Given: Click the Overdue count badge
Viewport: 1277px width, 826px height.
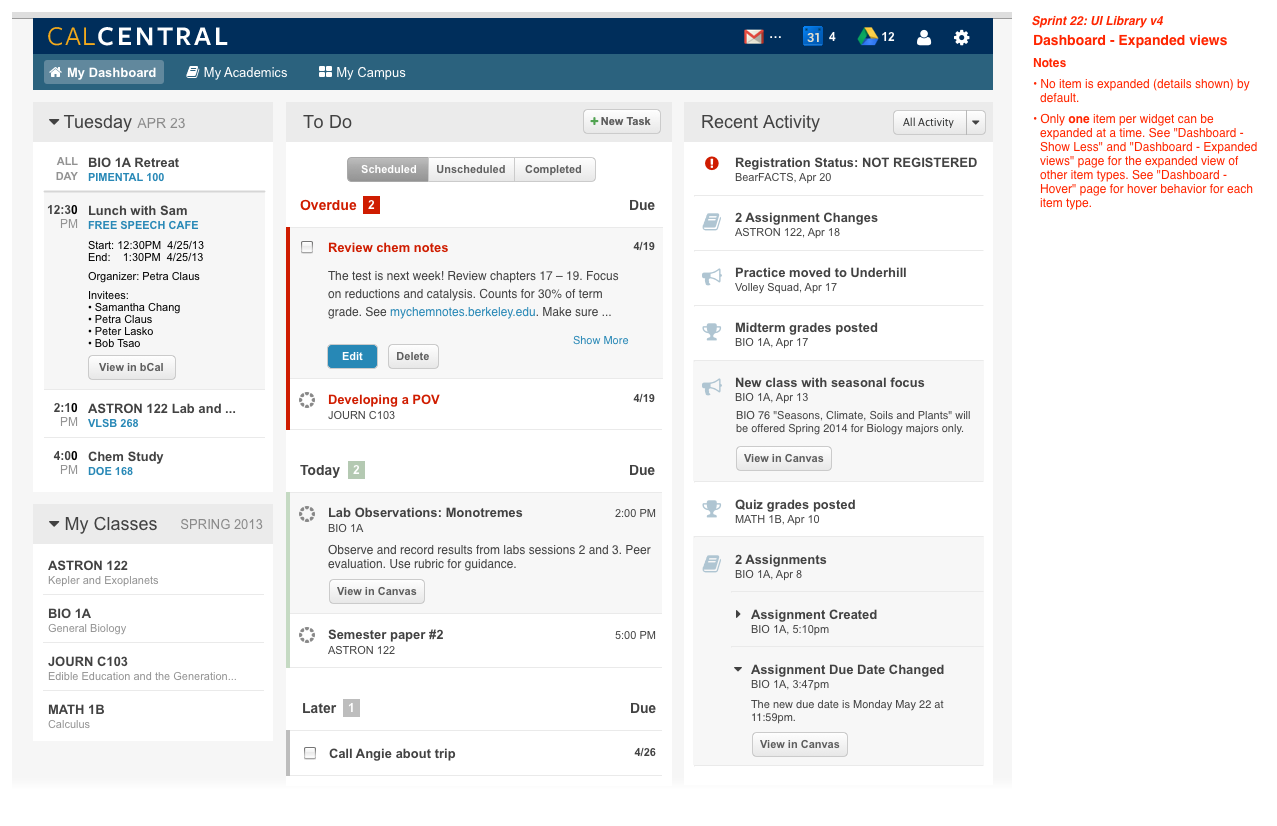Looking at the screenshot, I should [x=371, y=205].
